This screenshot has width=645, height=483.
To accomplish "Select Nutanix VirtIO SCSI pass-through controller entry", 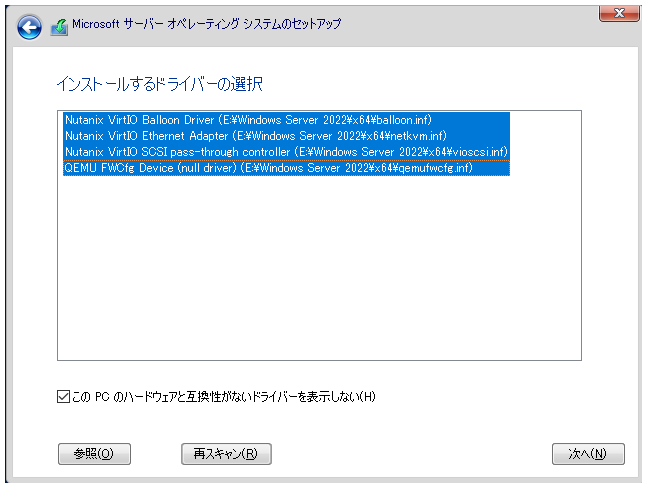I will coord(286,152).
